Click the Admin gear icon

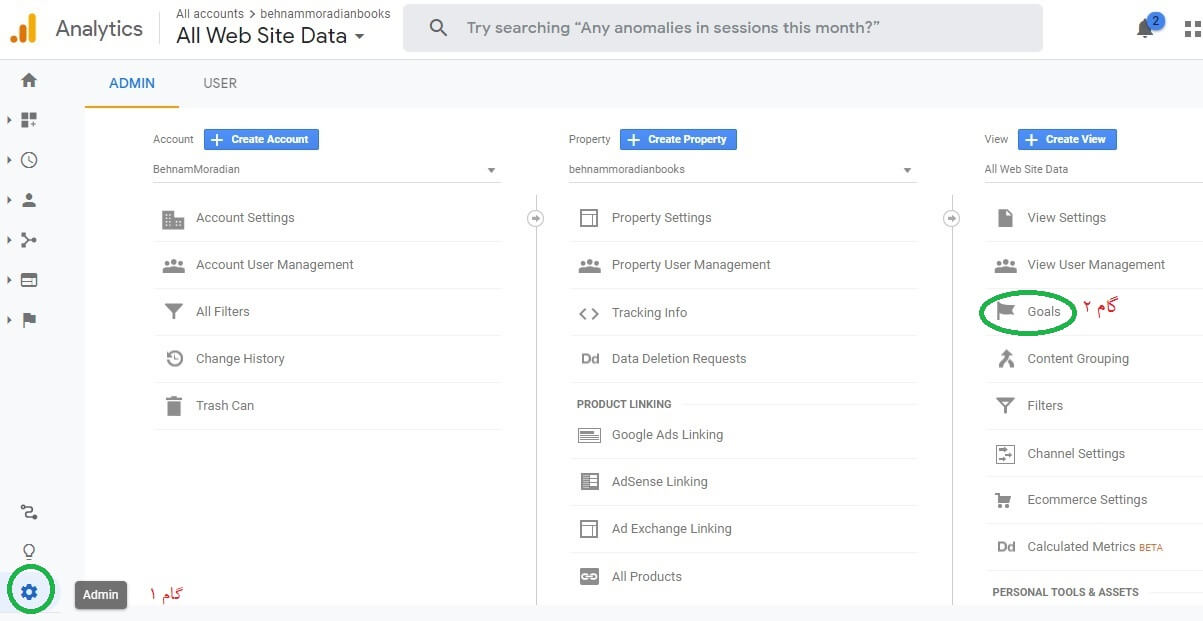coord(29,592)
